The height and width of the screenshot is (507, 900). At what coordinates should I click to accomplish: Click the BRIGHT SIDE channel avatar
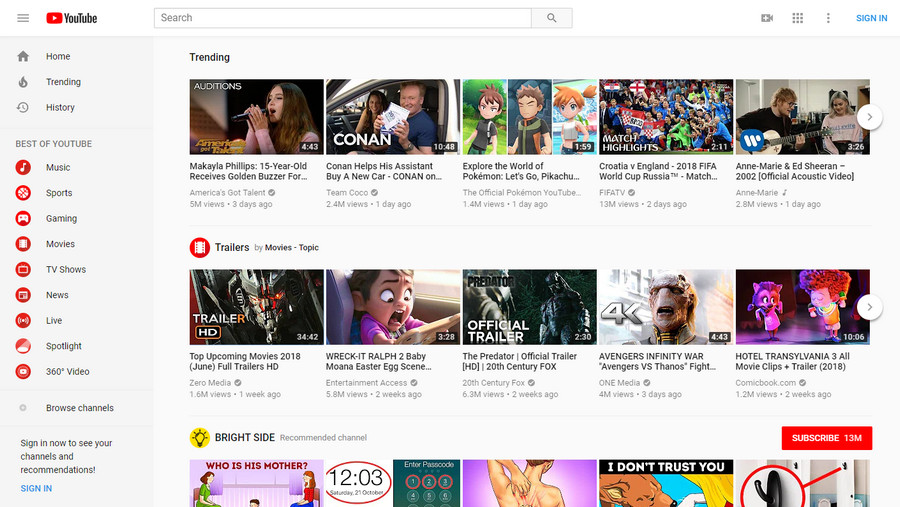point(199,437)
